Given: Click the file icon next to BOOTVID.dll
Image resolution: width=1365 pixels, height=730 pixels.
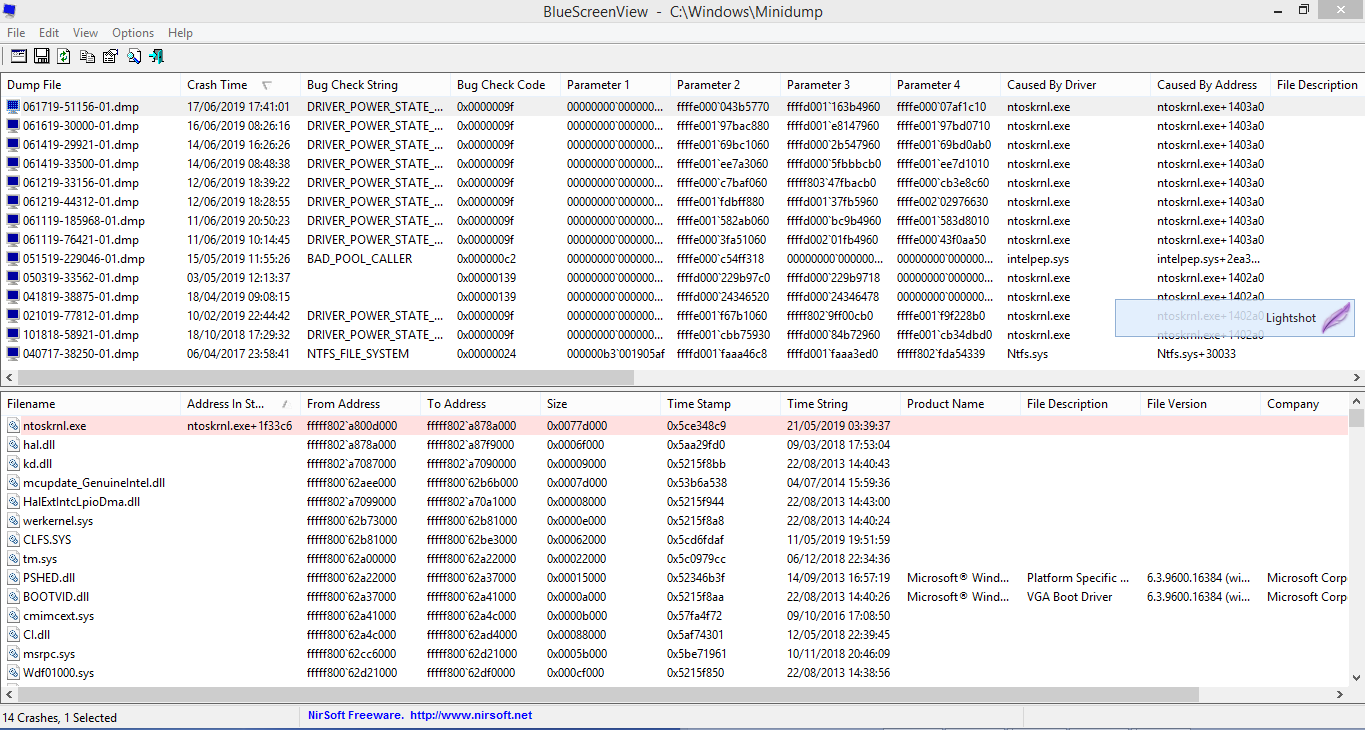Looking at the screenshot, I should (13, 597).
